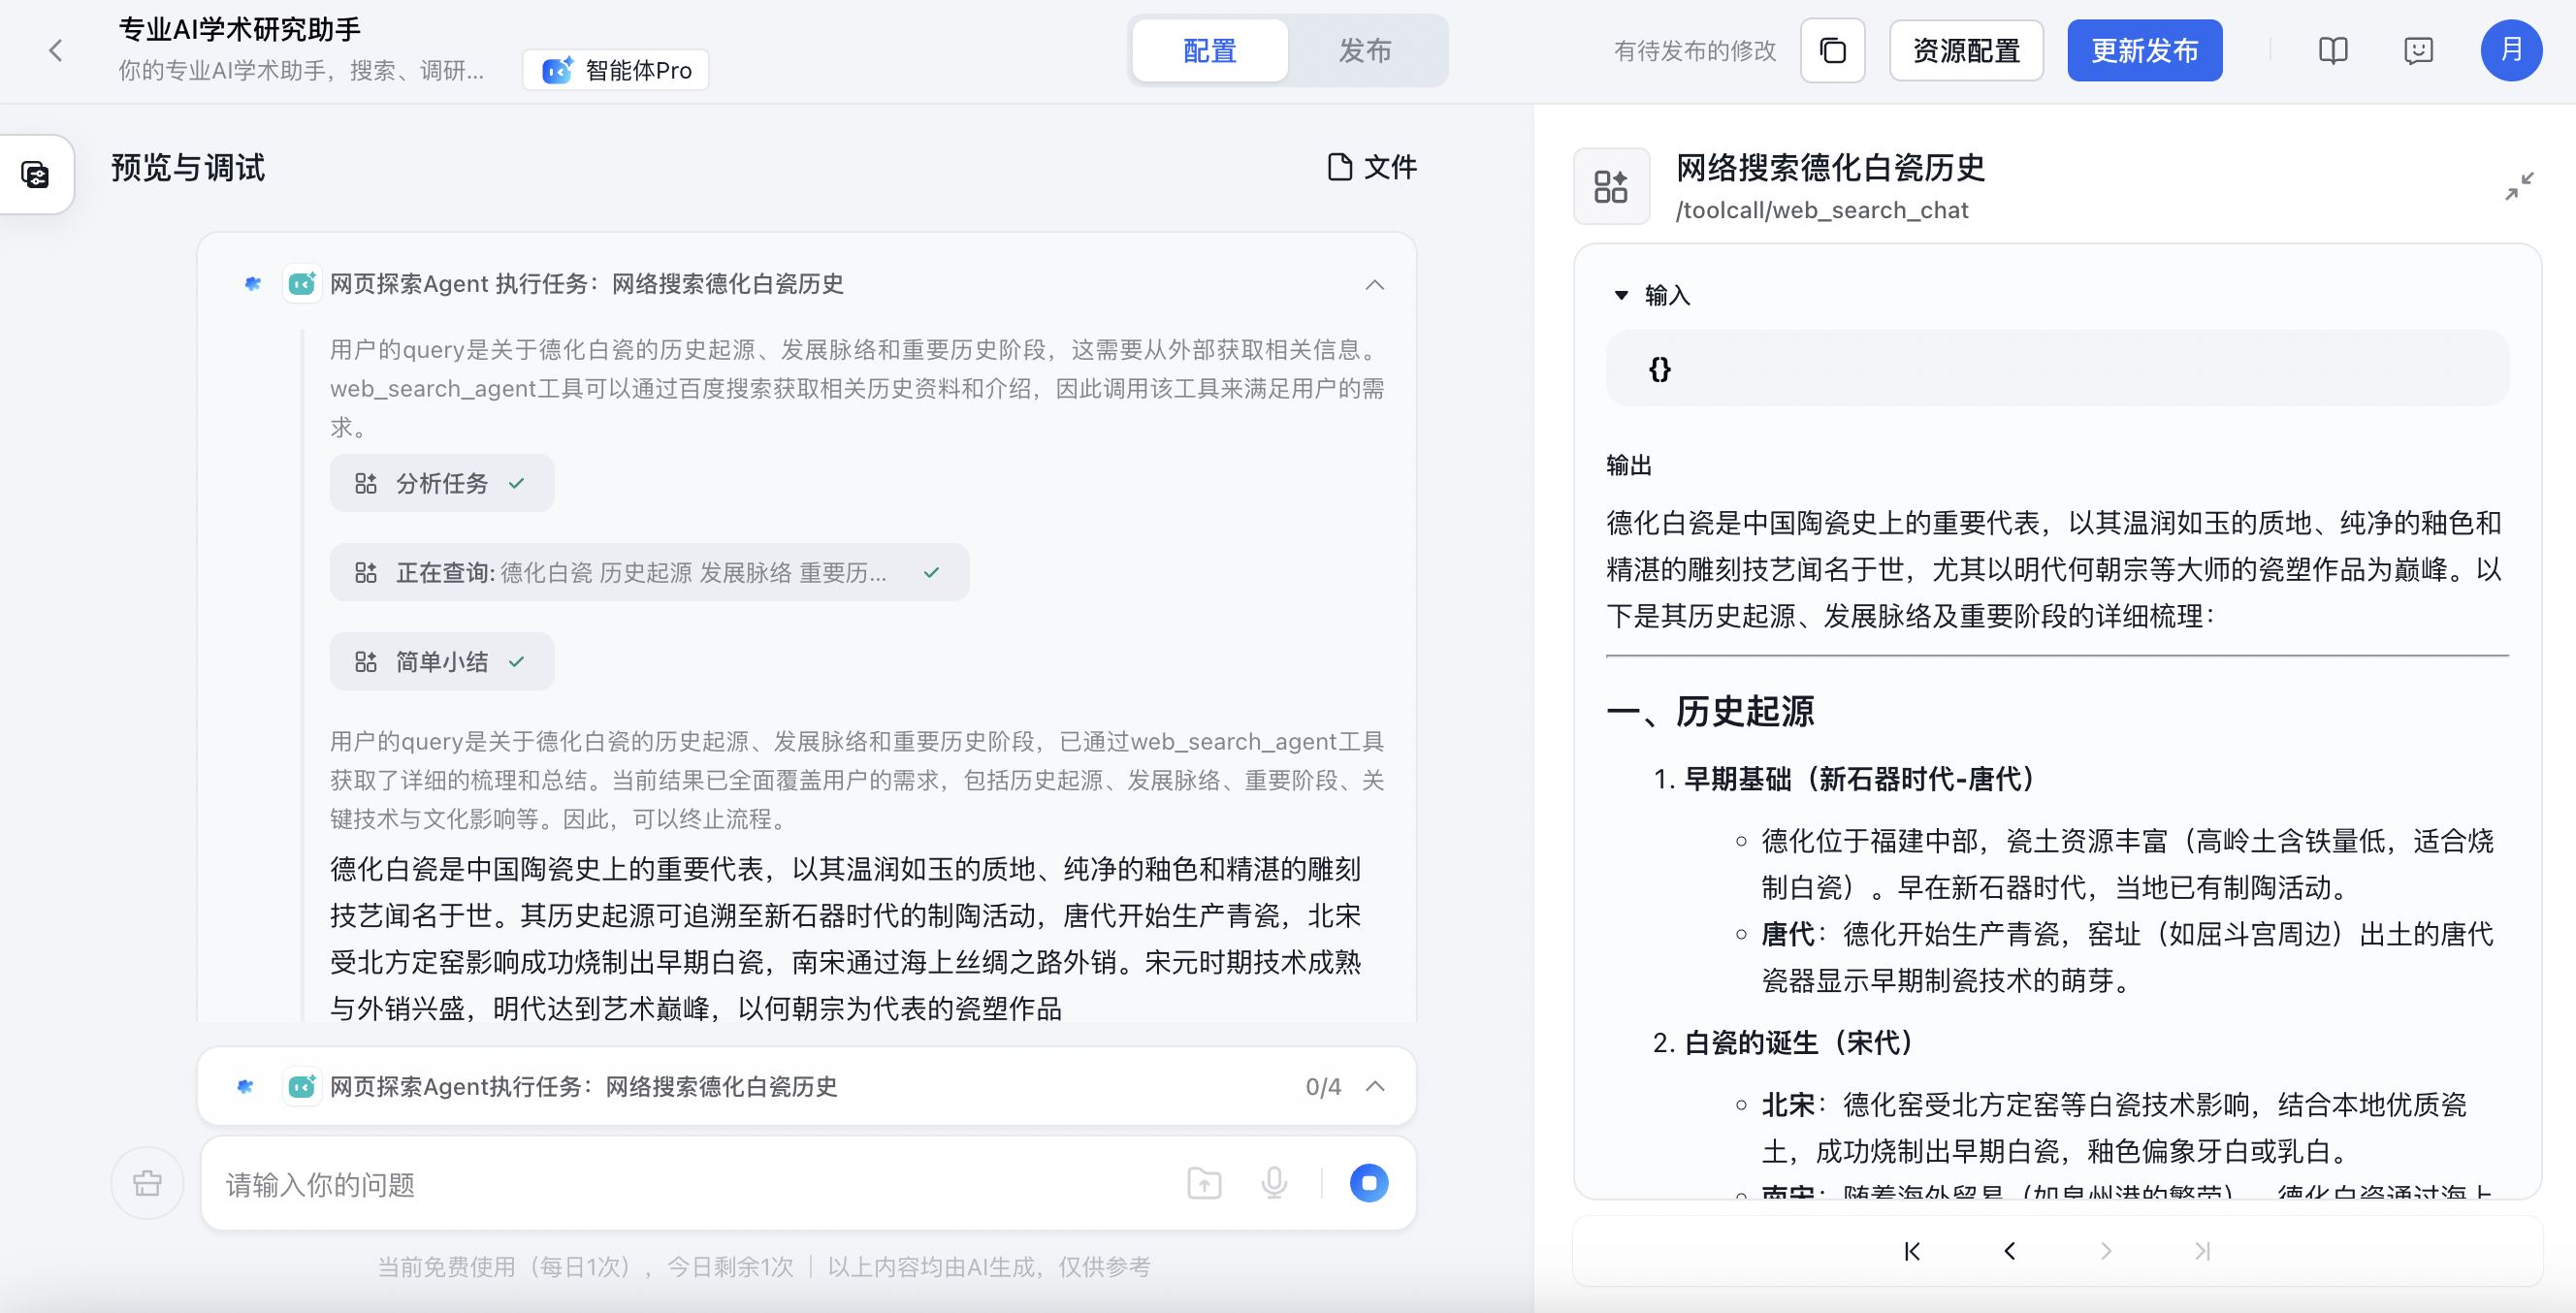Click the 专业AI学术研究助手 title
This screenshot has height=1313, width=2576.
pos(239,30)
